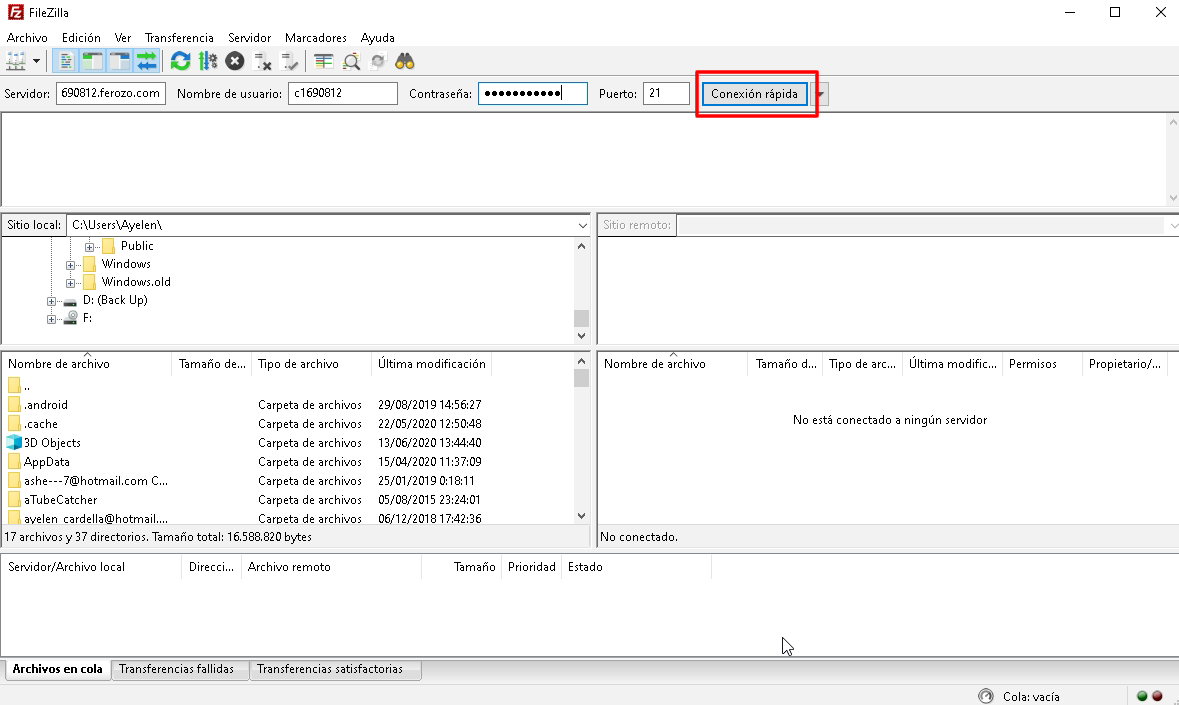This screenshot has height=705, width=1179.
Task: Expand the Windows folder node
Action: (x=71, y=265)
